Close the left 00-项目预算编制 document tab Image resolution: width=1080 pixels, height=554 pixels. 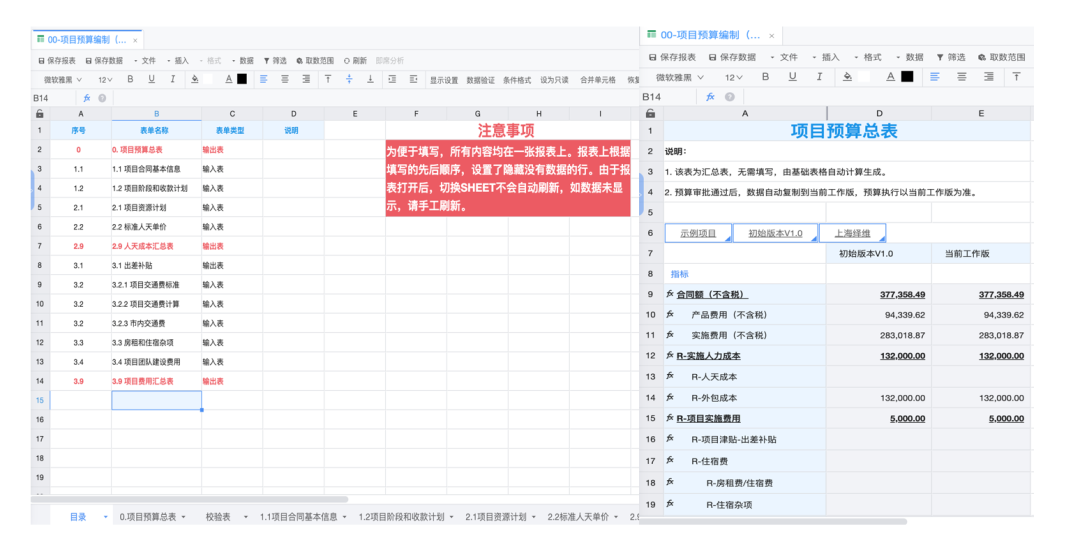click(135, 41)
